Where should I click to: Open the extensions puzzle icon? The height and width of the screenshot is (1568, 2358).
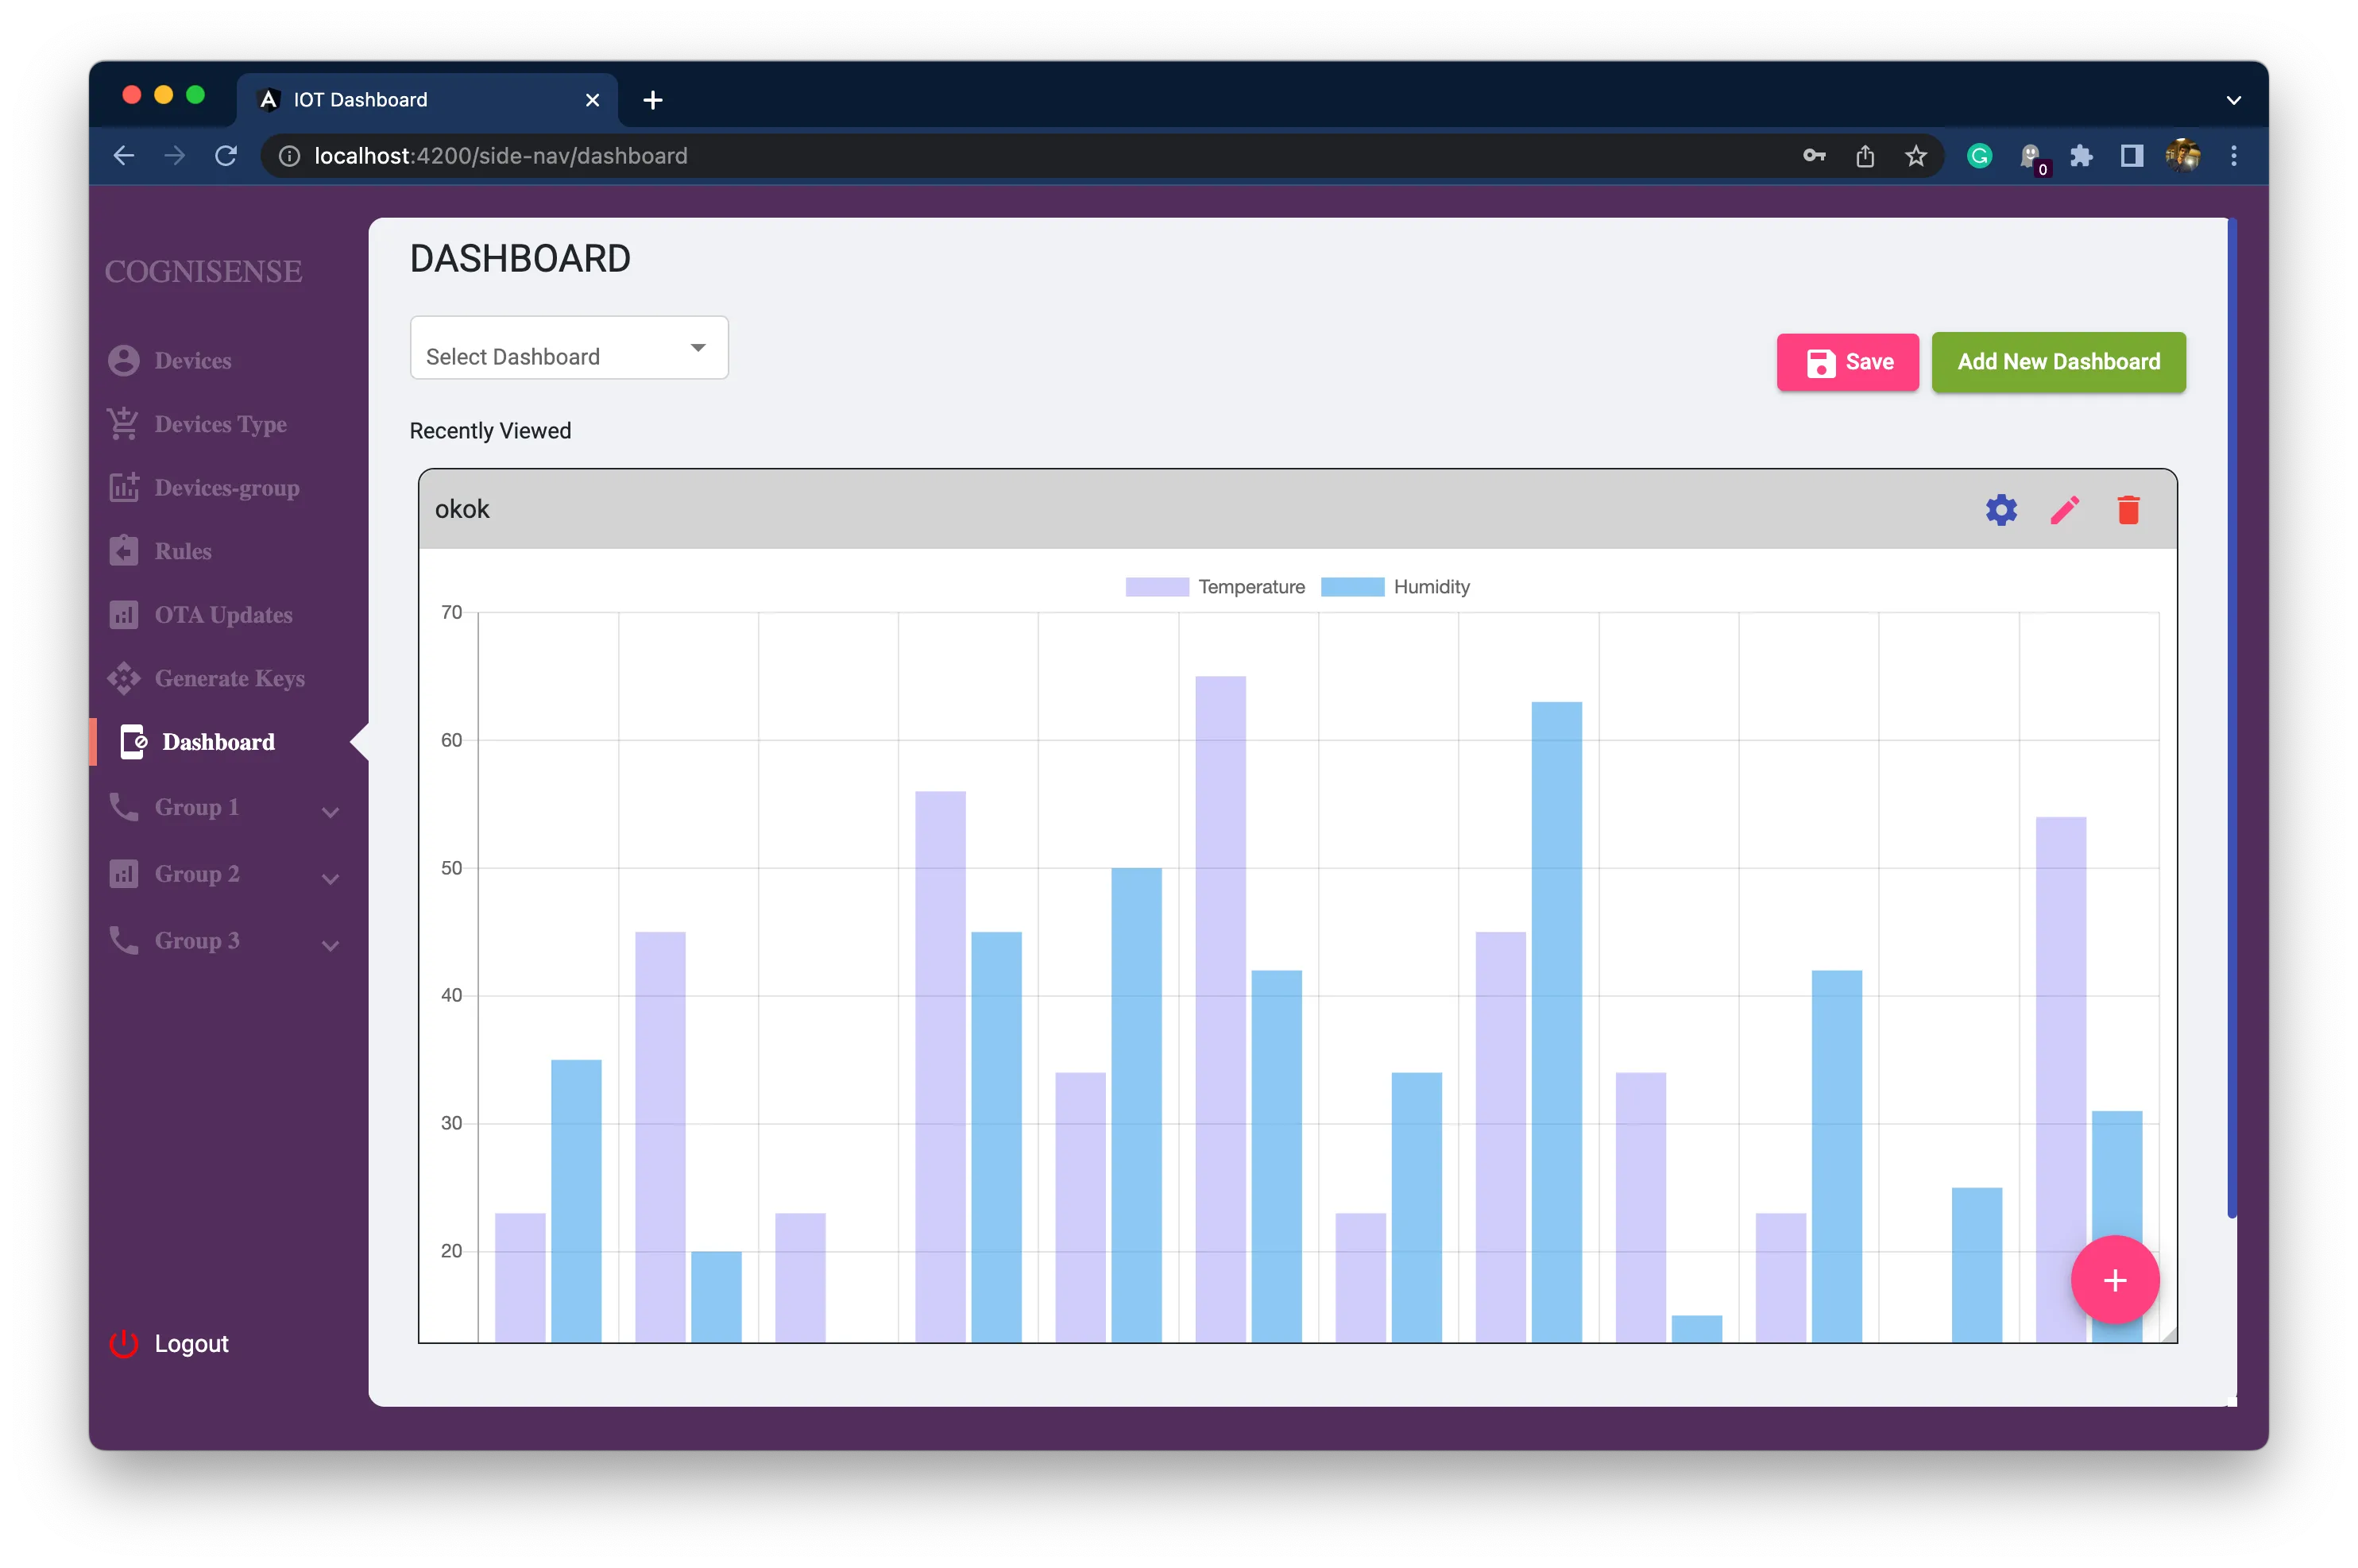[x=2081, y=155]
